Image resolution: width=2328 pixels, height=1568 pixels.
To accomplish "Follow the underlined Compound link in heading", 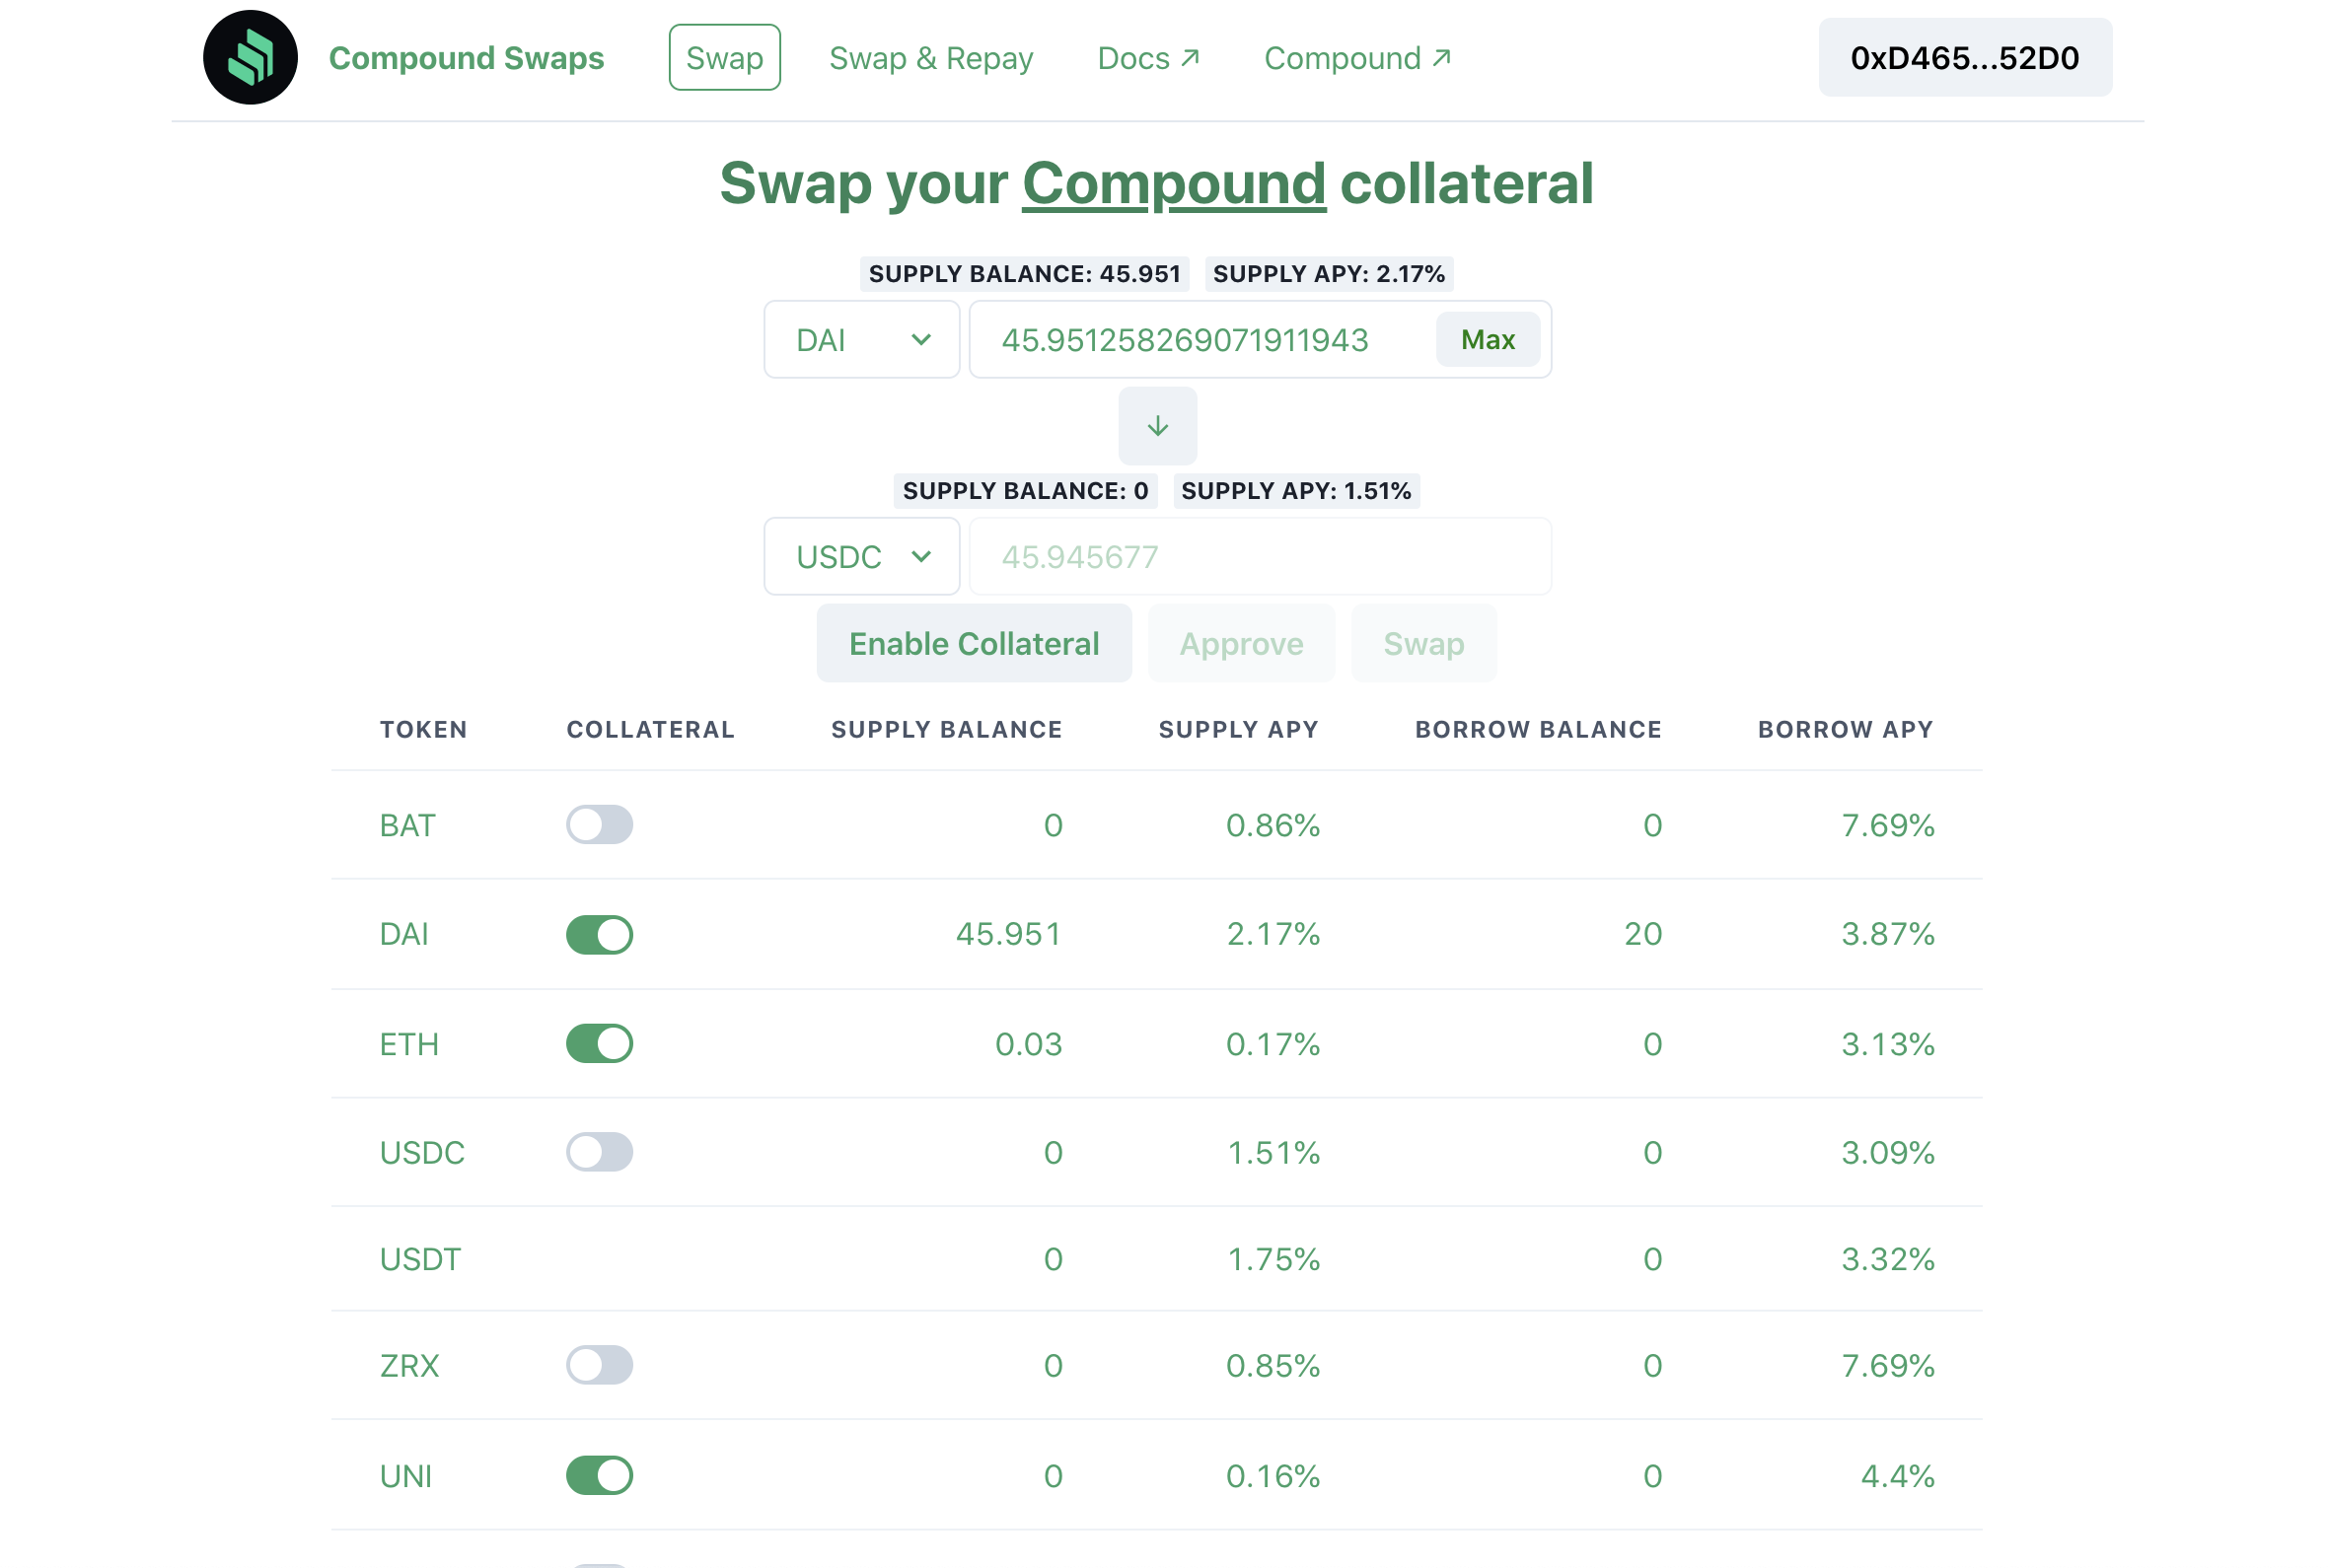I will coord(1173,184).
